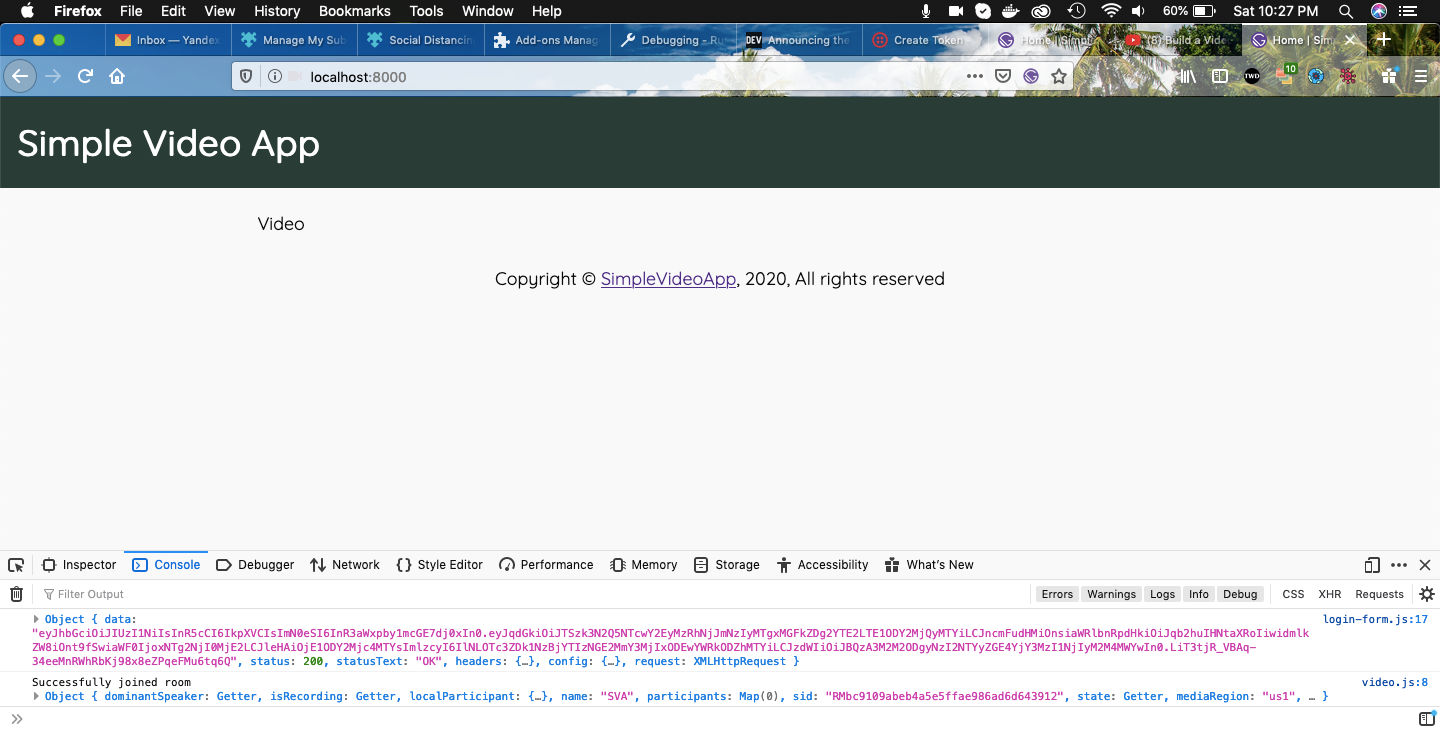Screen dimensions: 1440x749
Task: Open Docker menu bar icon
Action: 1011,11
